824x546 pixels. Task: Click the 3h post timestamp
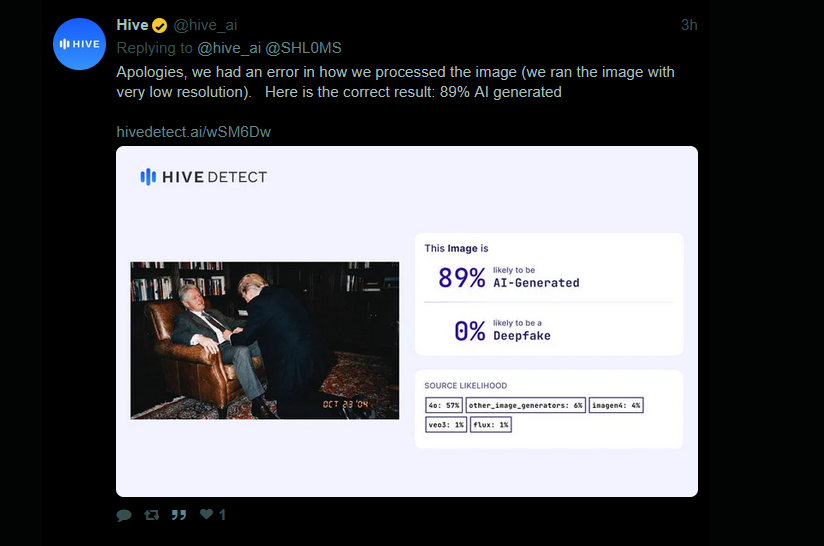[x=689, y=25]
